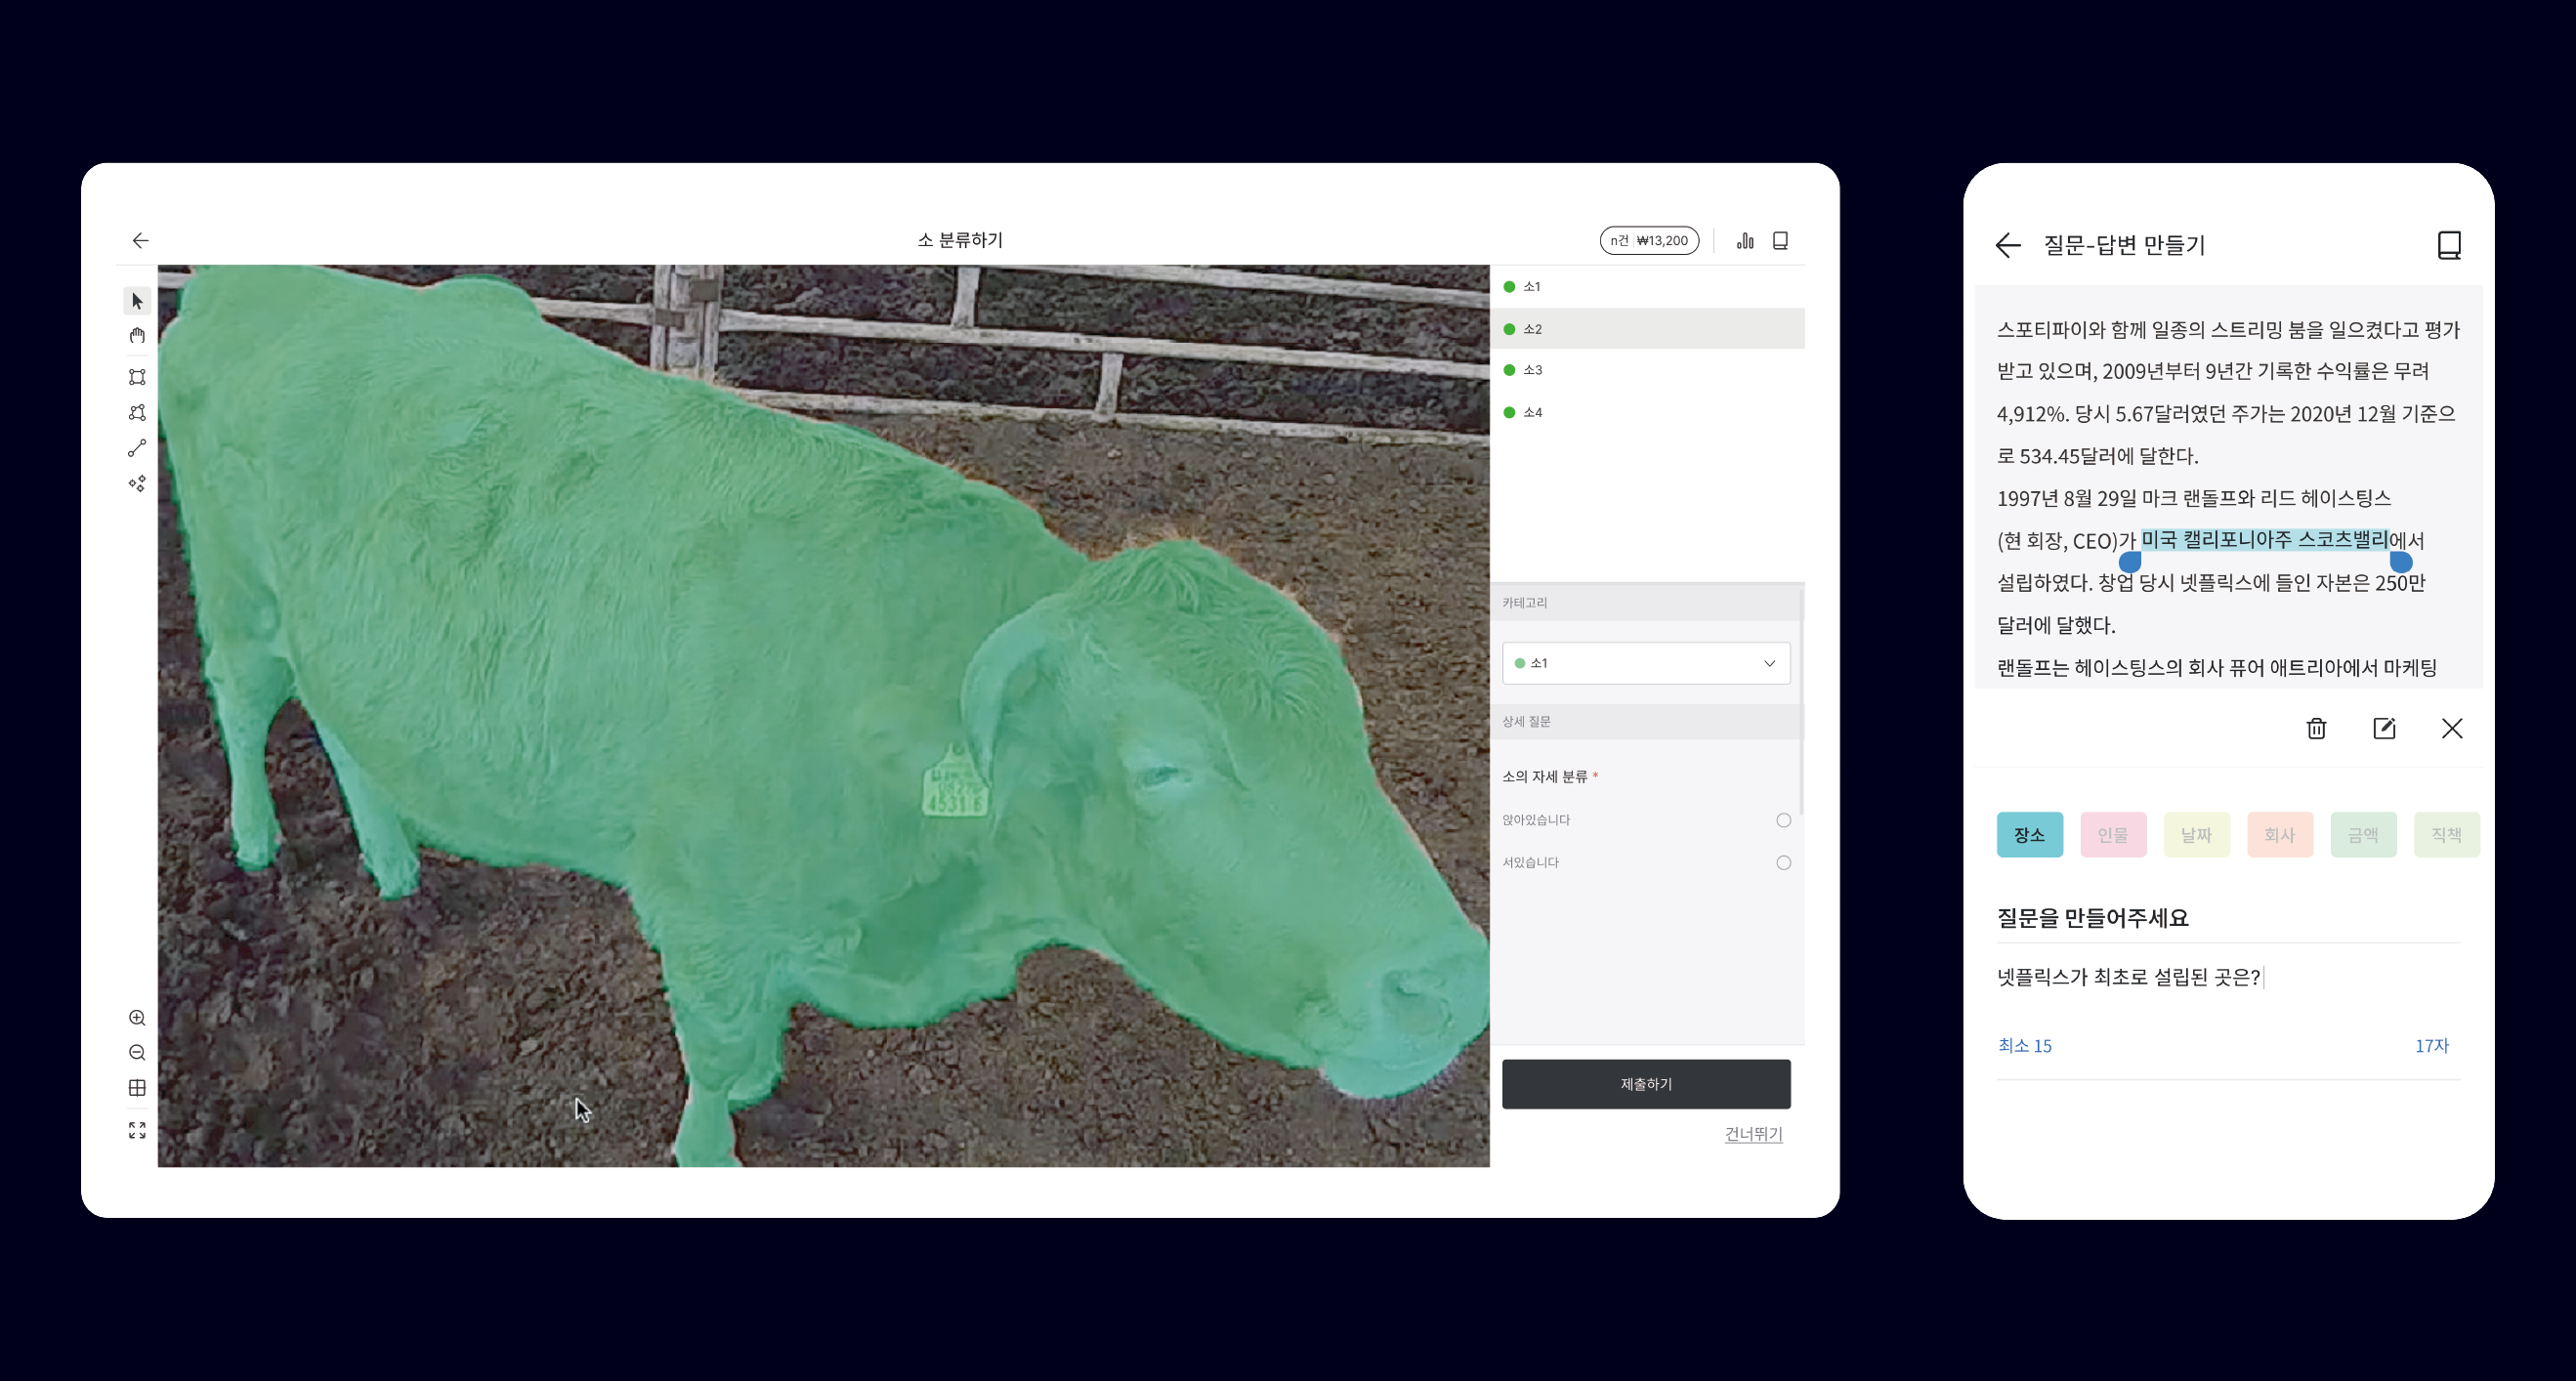Toggle grid overlay icon
Image resolution: width=2576 pixels, height=1381 pixels.
tap(137, 1088)
